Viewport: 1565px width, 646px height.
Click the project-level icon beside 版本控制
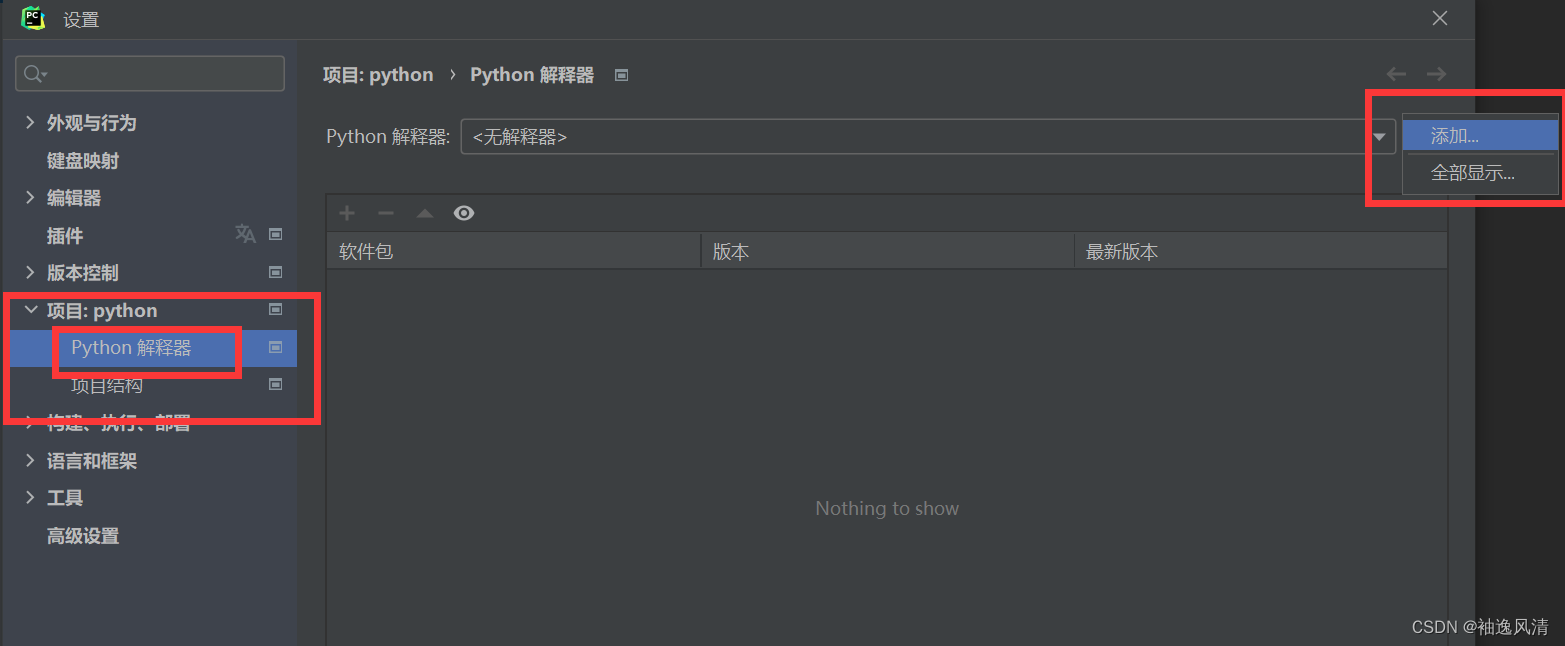(x=276, y=271)
